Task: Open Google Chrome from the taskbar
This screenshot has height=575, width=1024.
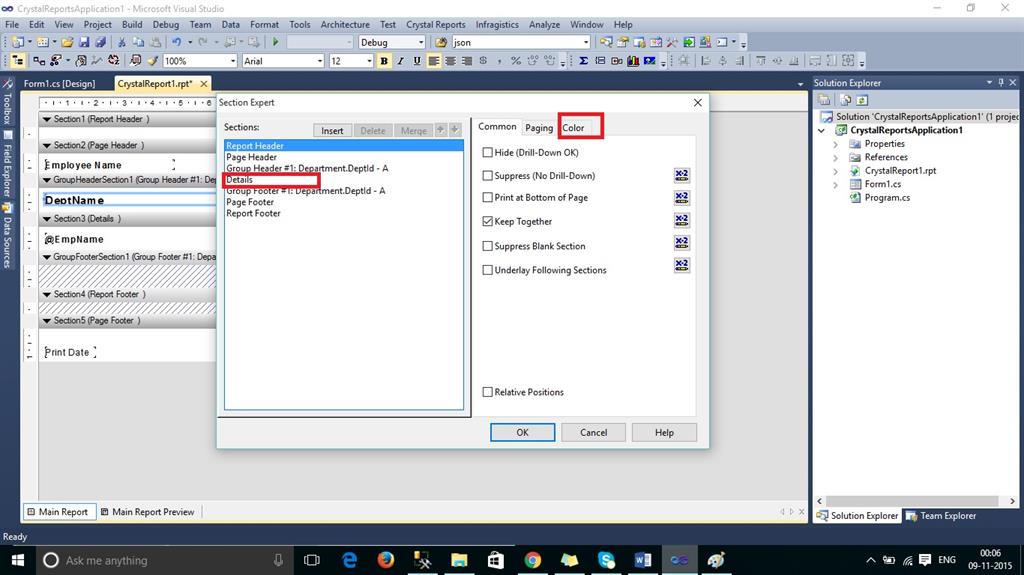Action: (532, 560)
